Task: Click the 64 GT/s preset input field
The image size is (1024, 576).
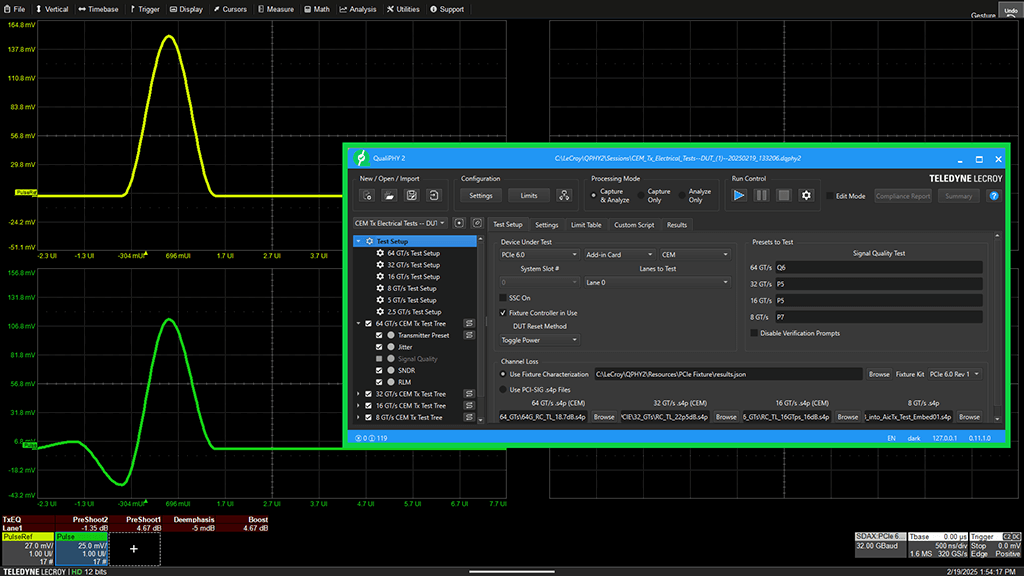Action: [877, 268]
